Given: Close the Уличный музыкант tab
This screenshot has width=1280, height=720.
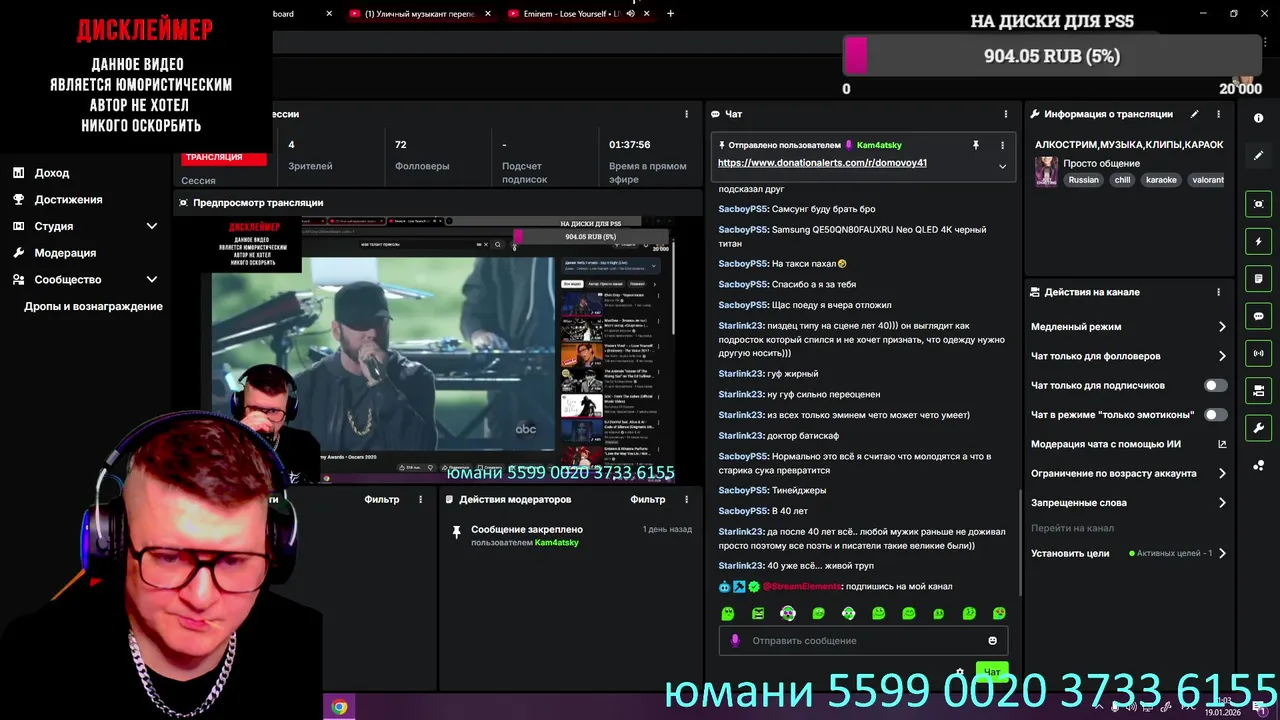Looking at the screenshot, I should click(488, 14).
